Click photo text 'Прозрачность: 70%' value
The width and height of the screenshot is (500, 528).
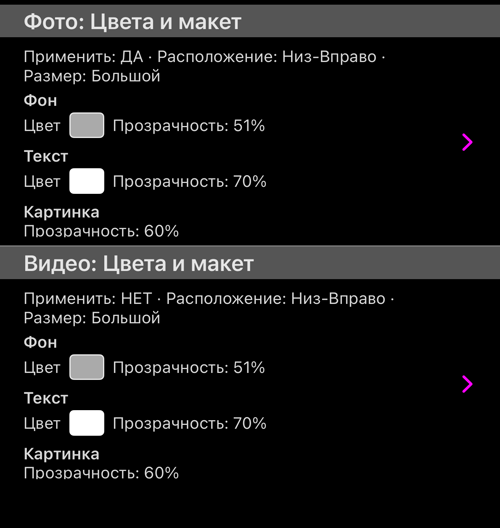coord(190,182)
